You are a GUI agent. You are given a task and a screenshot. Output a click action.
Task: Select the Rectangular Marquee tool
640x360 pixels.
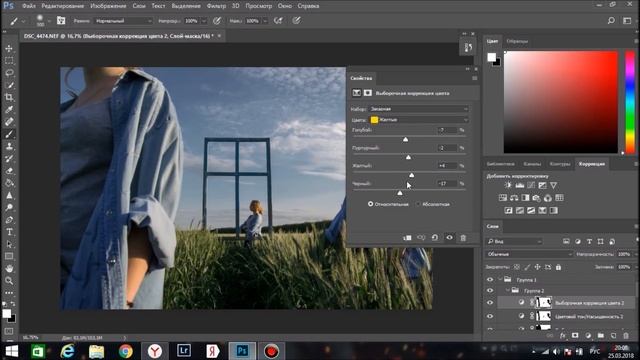tap(9, 61)
